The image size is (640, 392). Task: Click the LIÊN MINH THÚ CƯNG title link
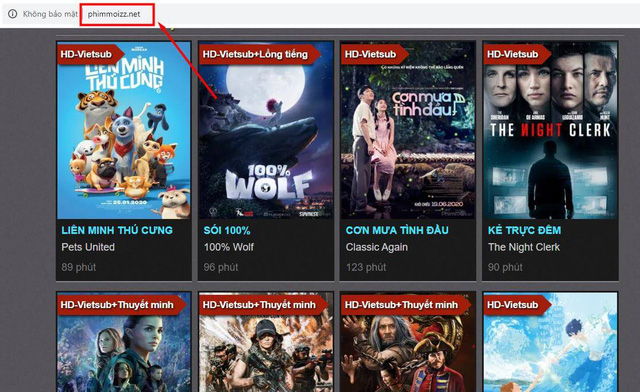(117, 230)
